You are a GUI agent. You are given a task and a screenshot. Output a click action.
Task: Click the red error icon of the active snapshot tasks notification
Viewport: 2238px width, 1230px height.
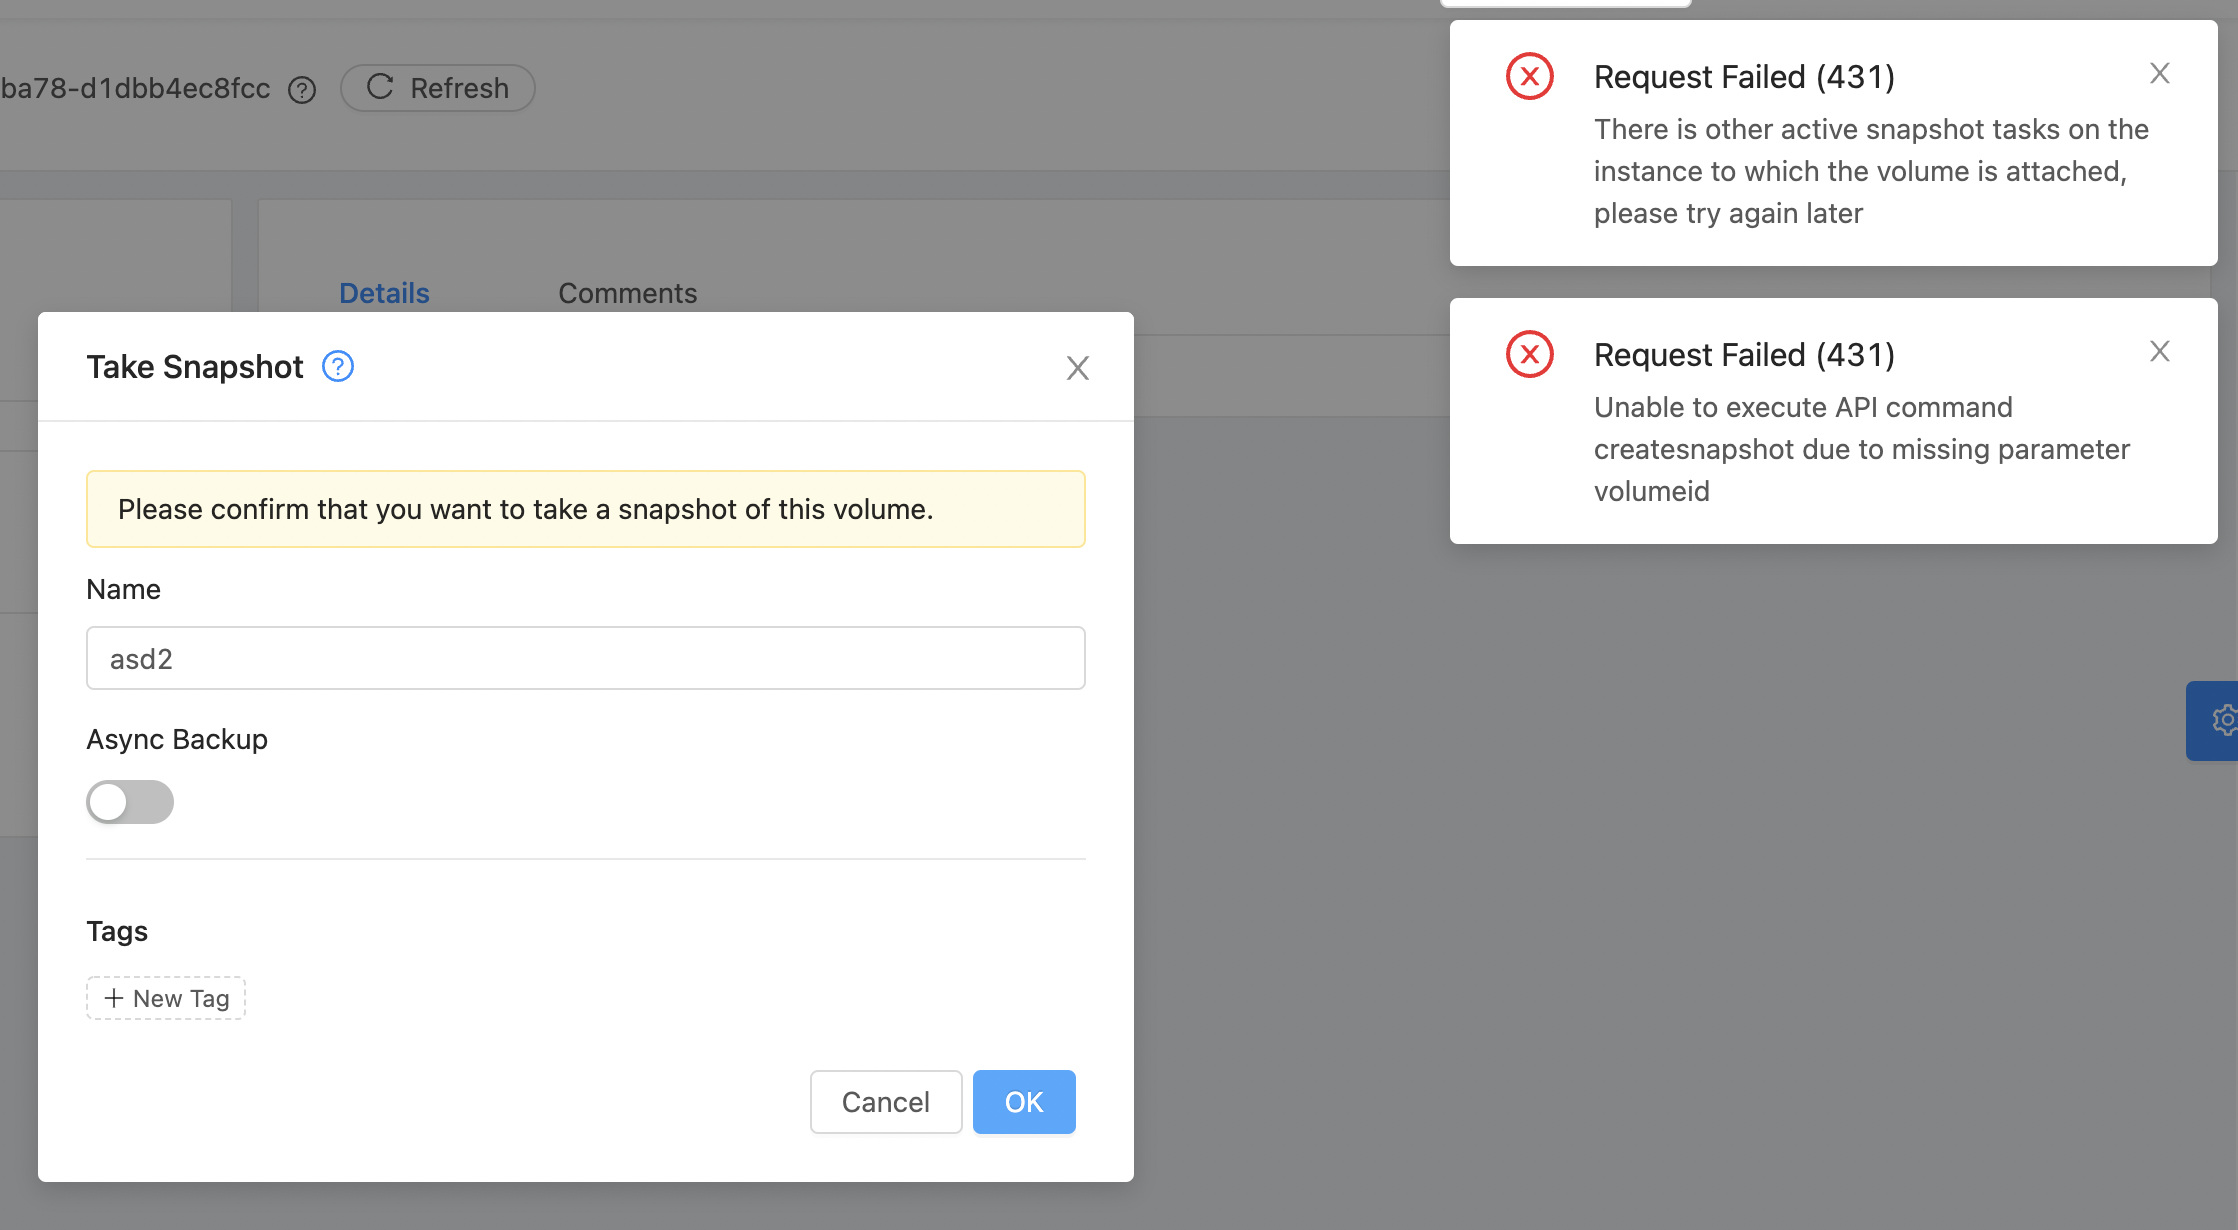(x=1529, y=77)
